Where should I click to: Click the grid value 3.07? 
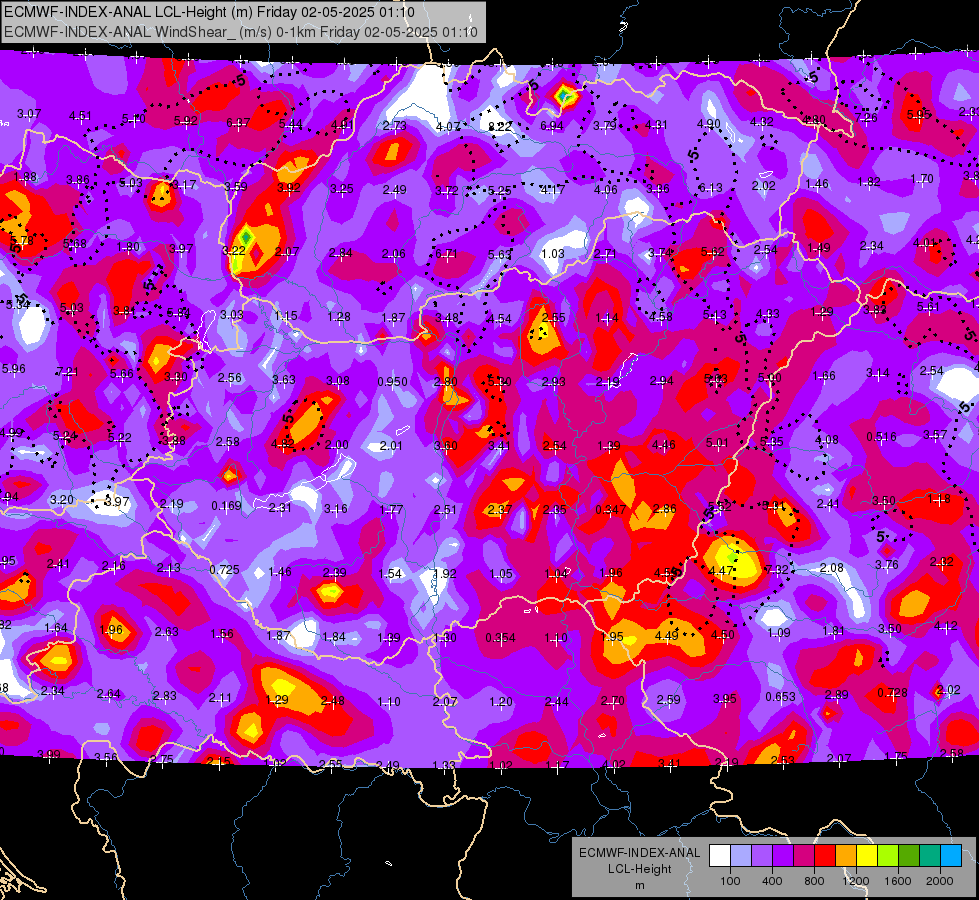click(29, 114)
